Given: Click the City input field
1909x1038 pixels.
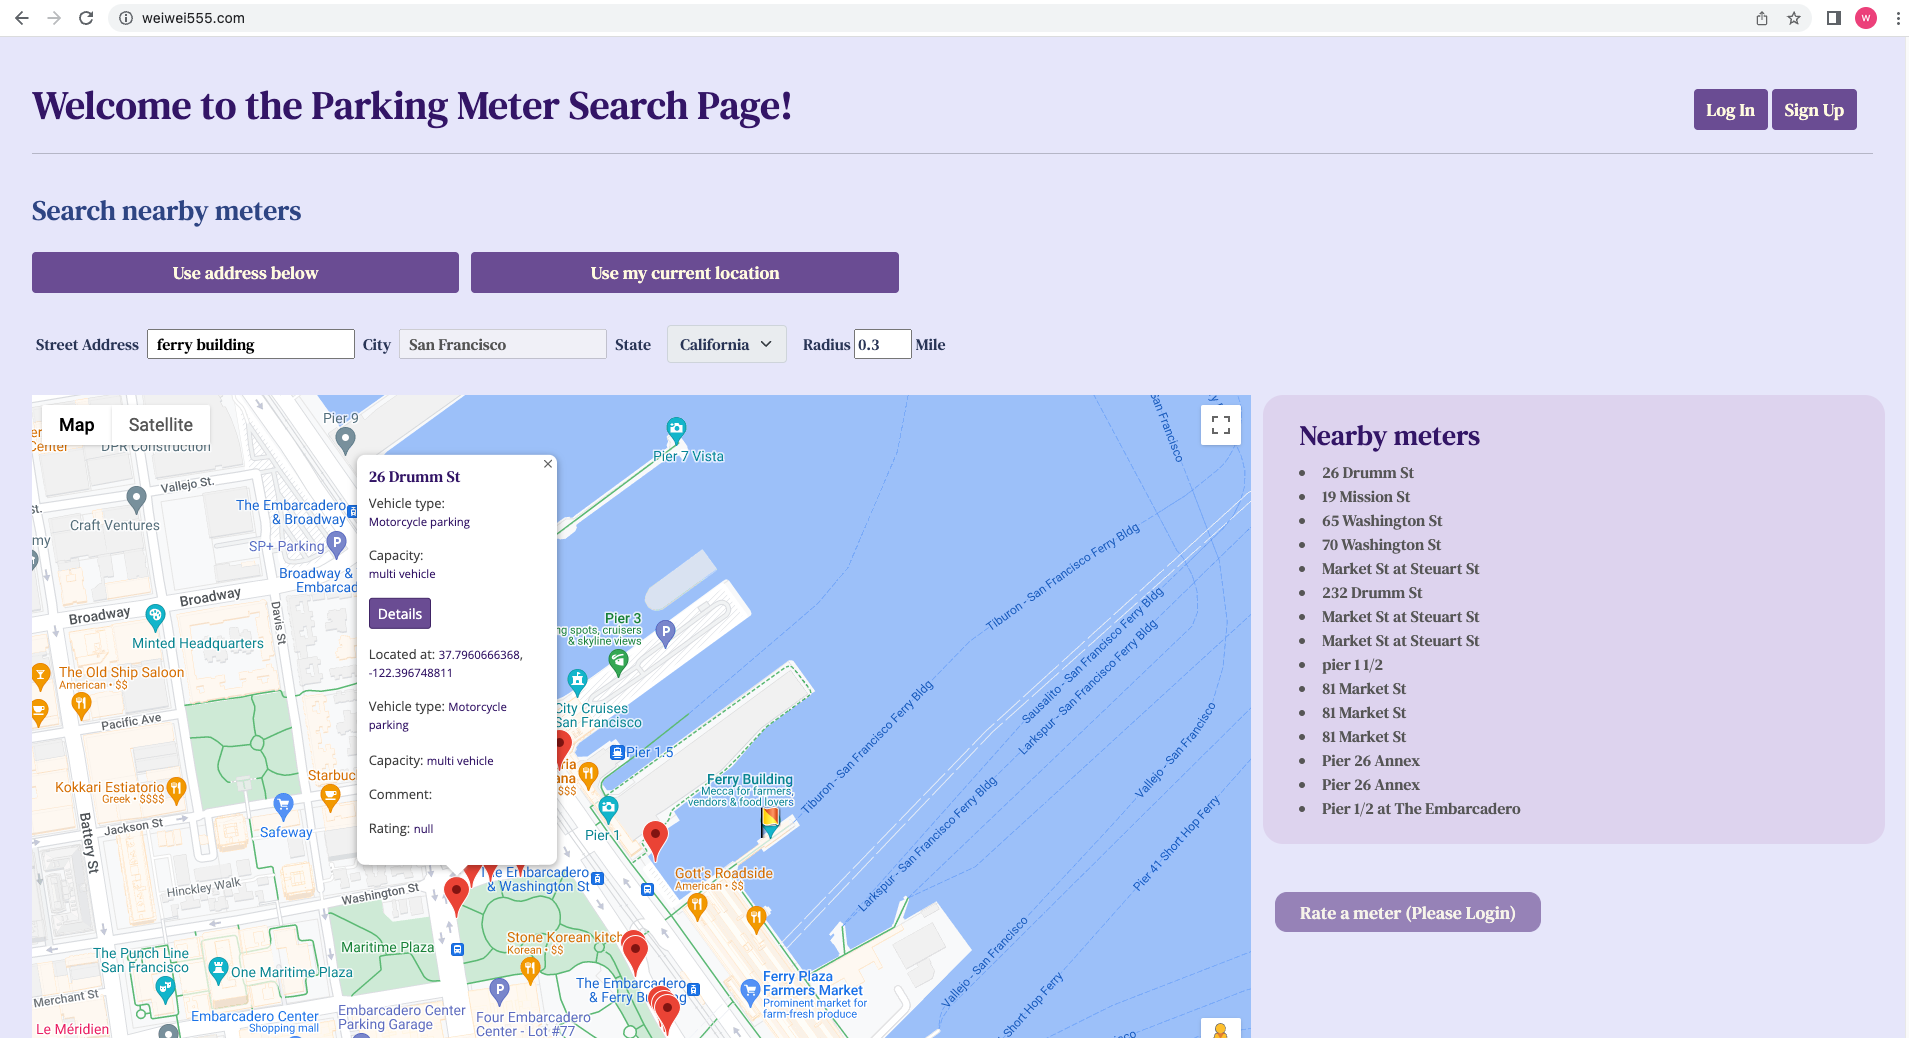Looking at the screenshot, I should (503, 344).
